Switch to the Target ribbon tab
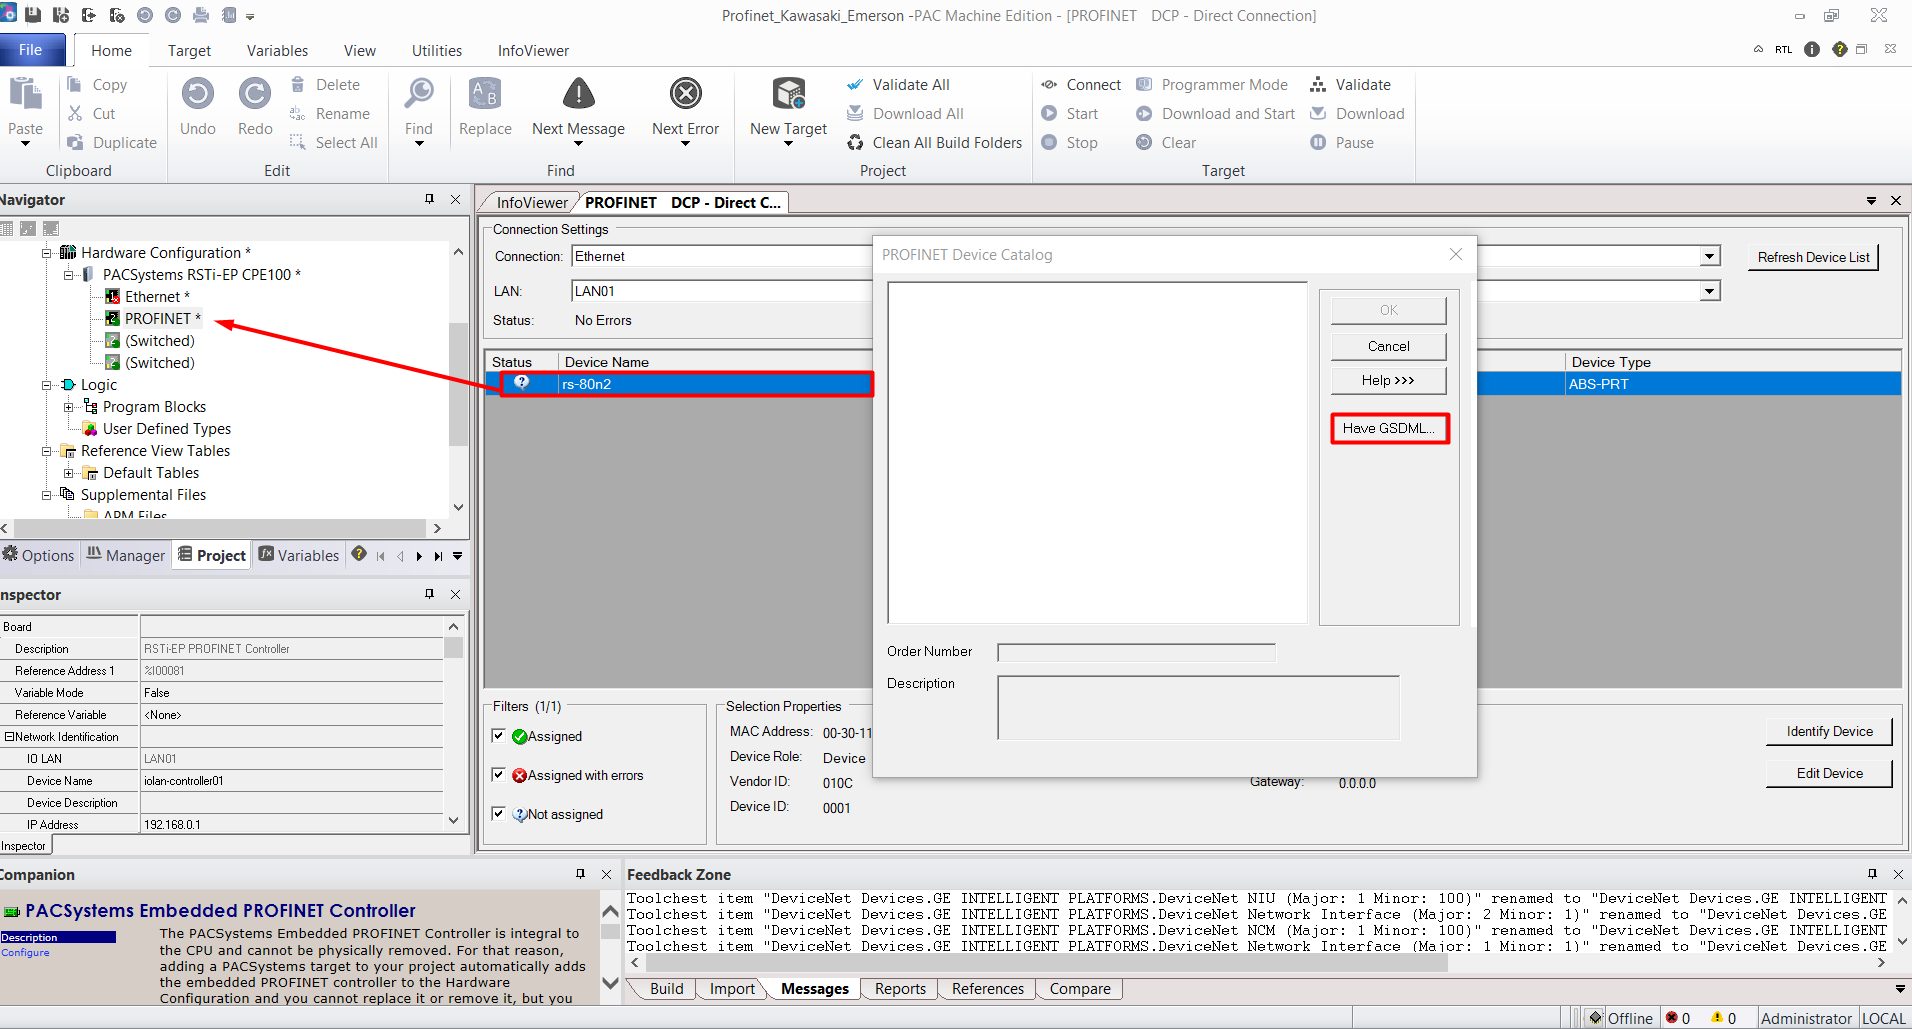Viewport: 1912px width, 1029px height. click(x=189, y=50)
